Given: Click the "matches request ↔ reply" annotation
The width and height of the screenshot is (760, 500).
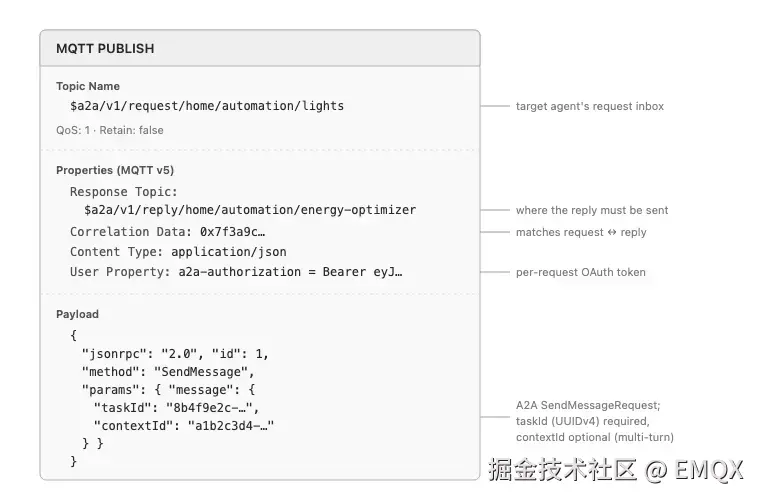Looking at the screenshot, I should tap(581, 232).
